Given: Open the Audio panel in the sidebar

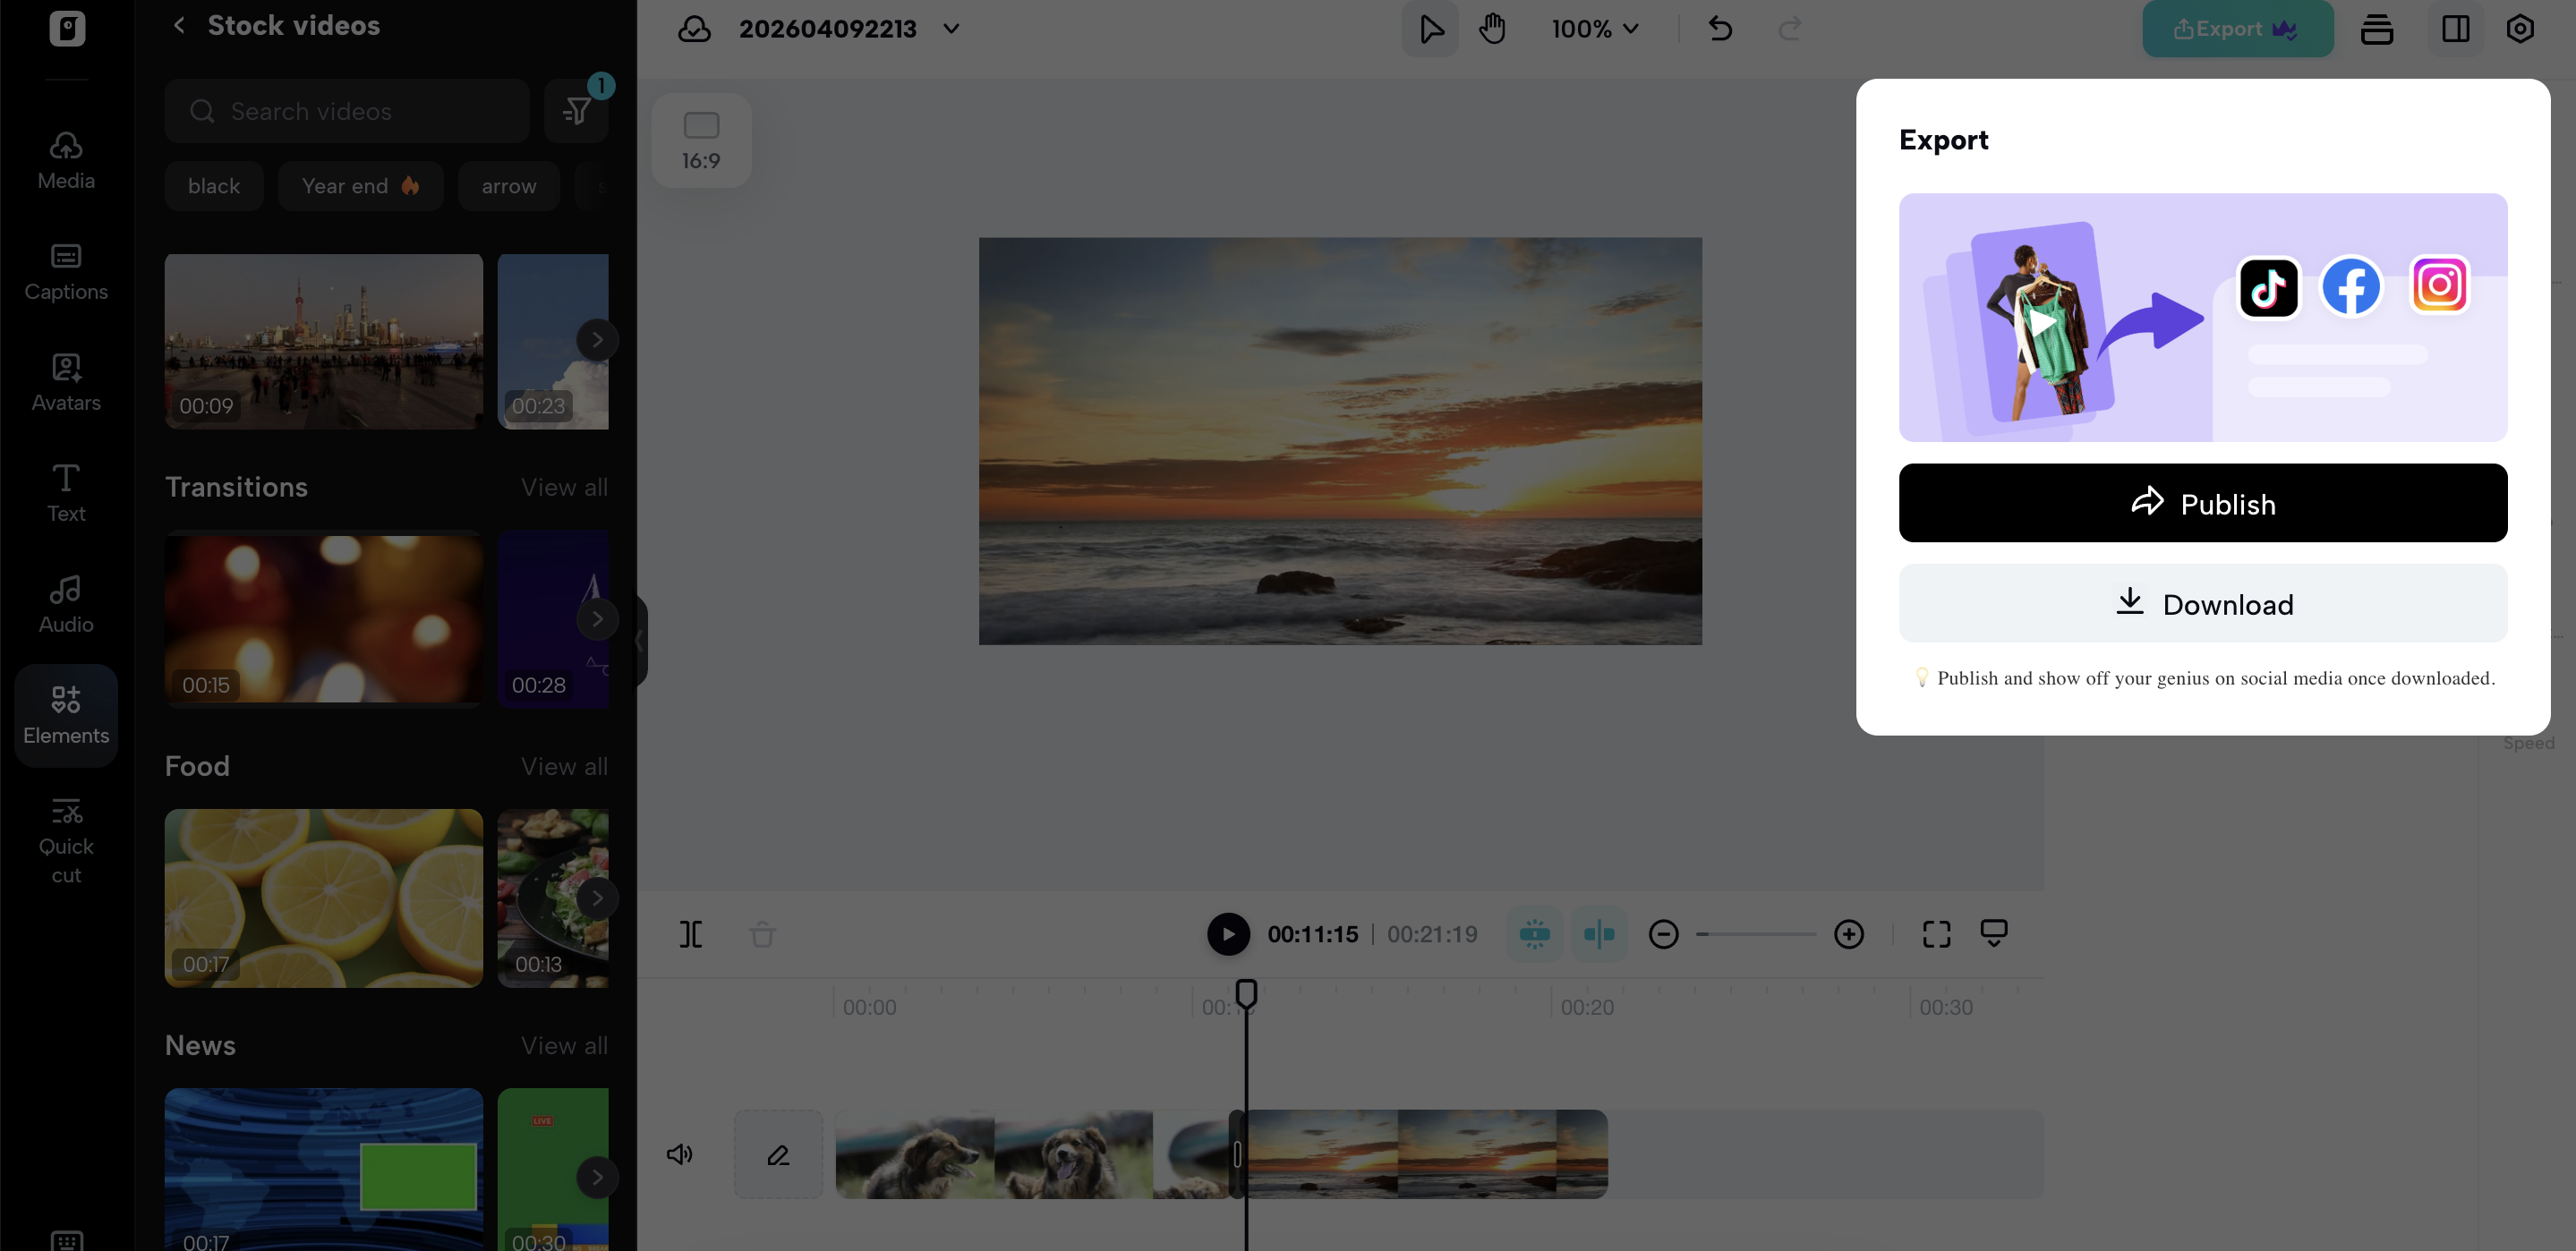Looking at the screenshot, I should click(65, 601).
